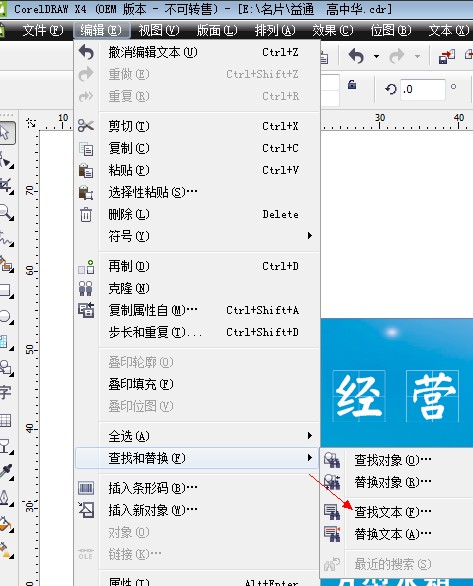Image resolution: width=473 pixels, height=586 pixels.
Task: Expand the 全选(A) submenu arrow
Action: point(309,435)
